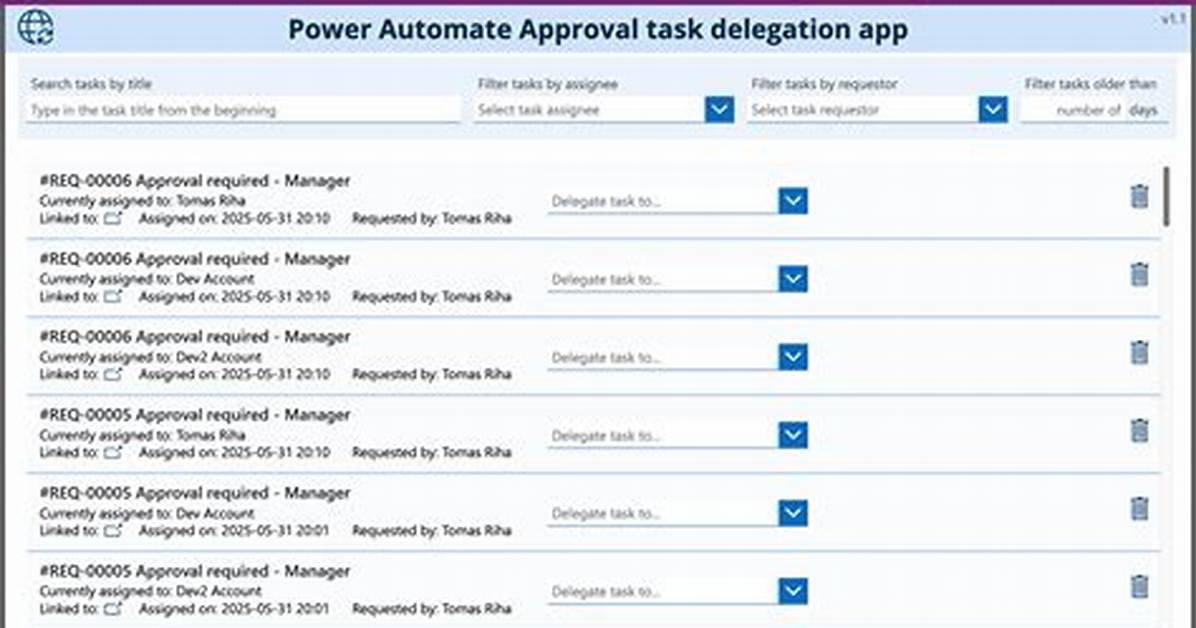Open linked item for REQ-00005 Dev Account task
The width and height of the screenshot is (1196, 628).
click(x=113, y=530)
